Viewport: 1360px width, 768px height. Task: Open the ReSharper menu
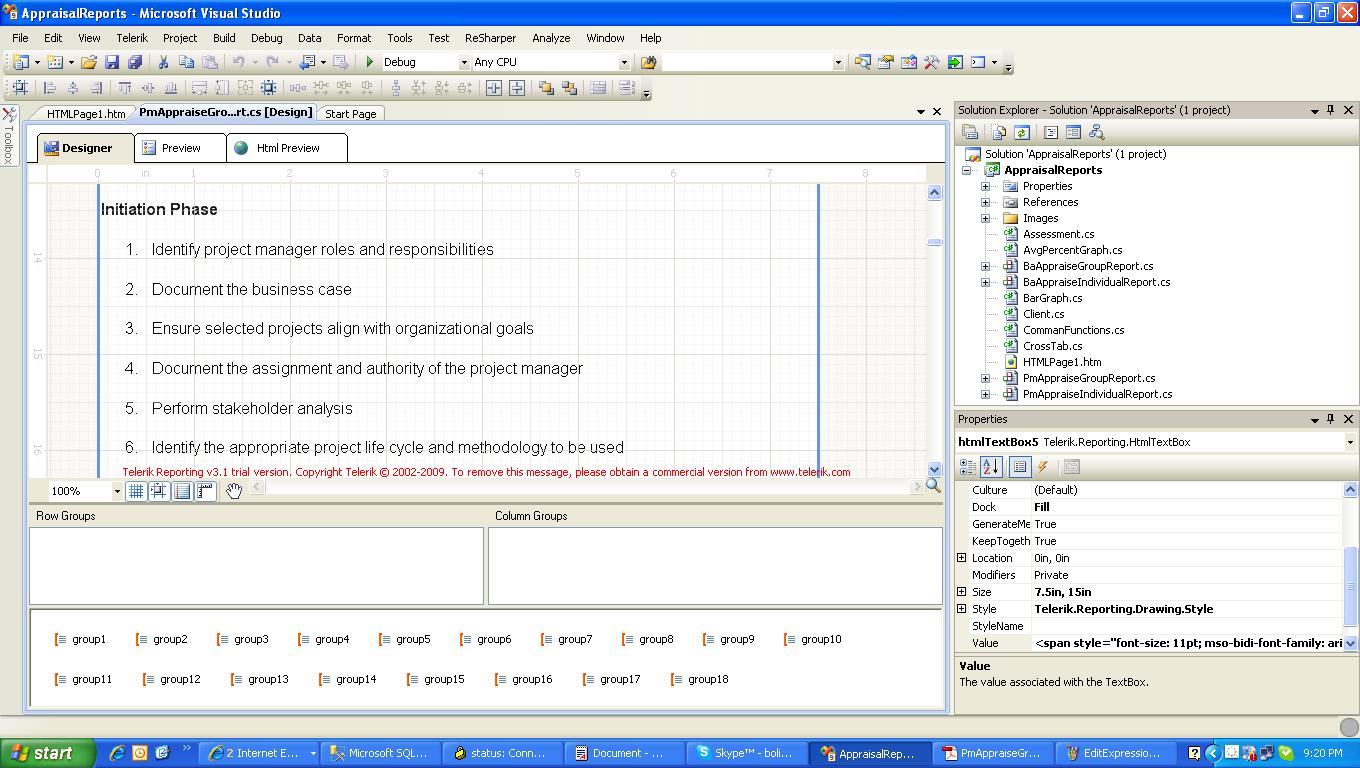point(490,38)
